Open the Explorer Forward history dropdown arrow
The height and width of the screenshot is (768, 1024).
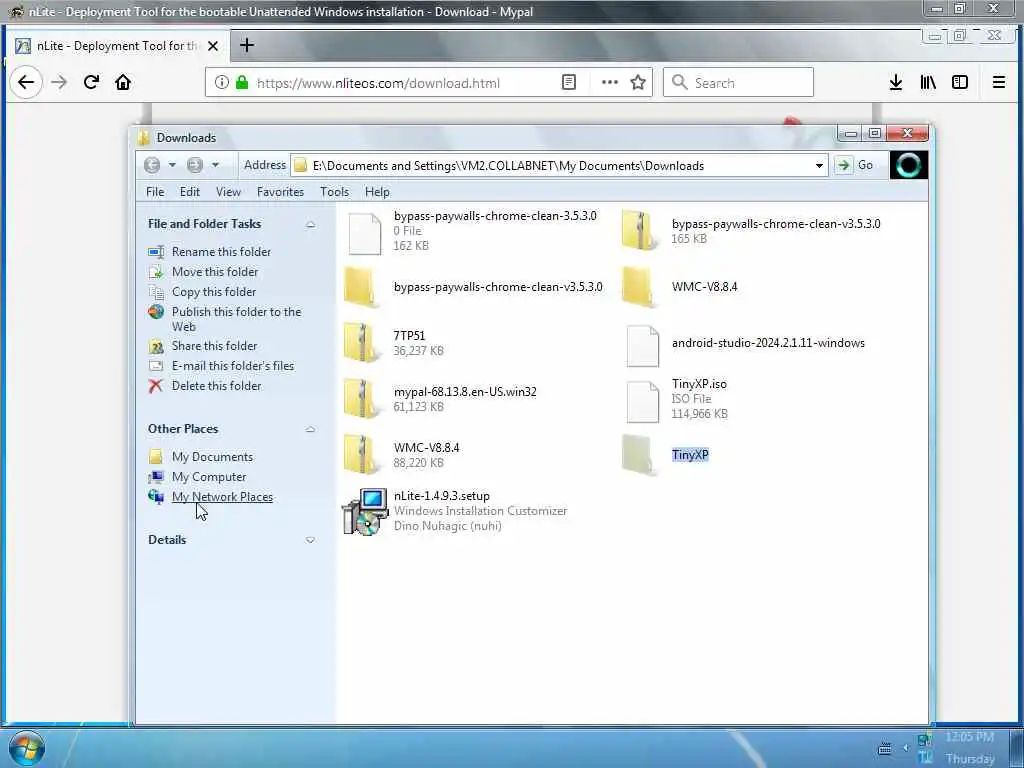tap(215, 165)
